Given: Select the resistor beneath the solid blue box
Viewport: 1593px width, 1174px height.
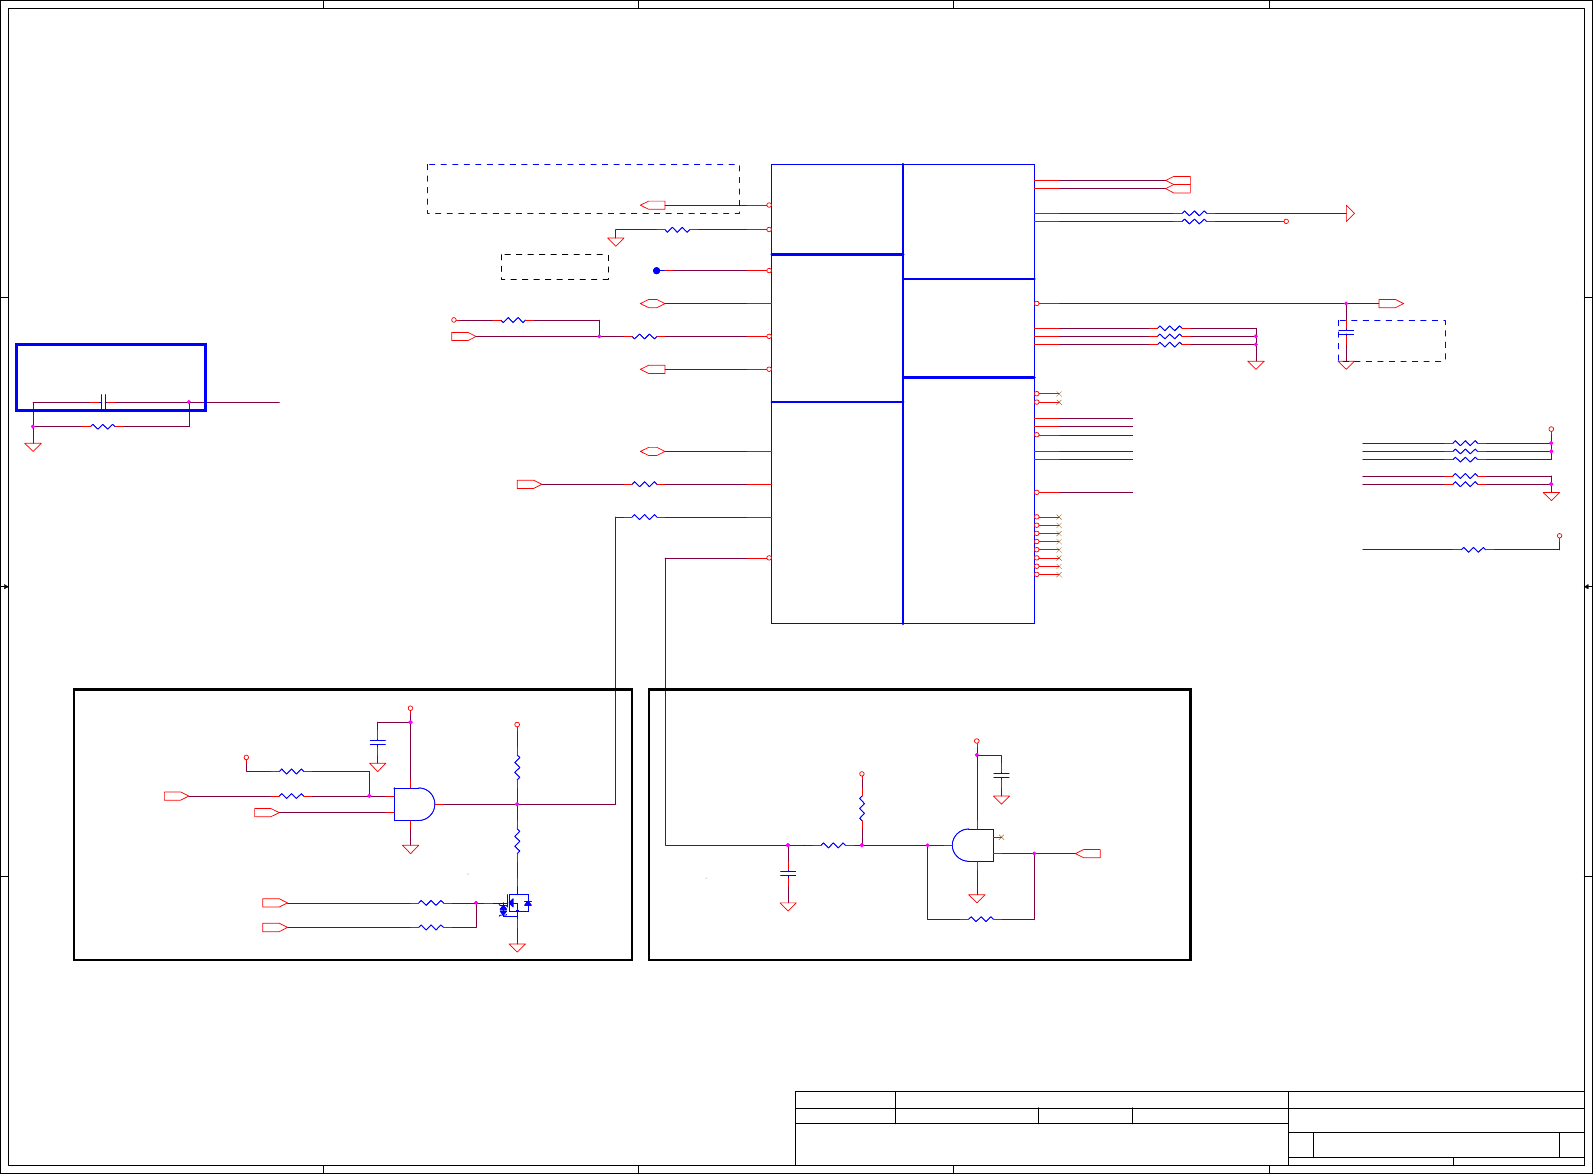Looking at the screenshot, I should click(103, 426).
